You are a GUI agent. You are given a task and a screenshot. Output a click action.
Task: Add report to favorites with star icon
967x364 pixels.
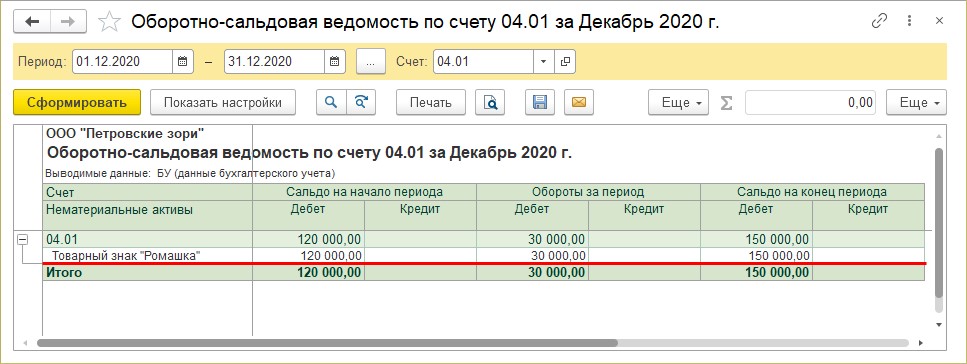[x=109, y=22]
